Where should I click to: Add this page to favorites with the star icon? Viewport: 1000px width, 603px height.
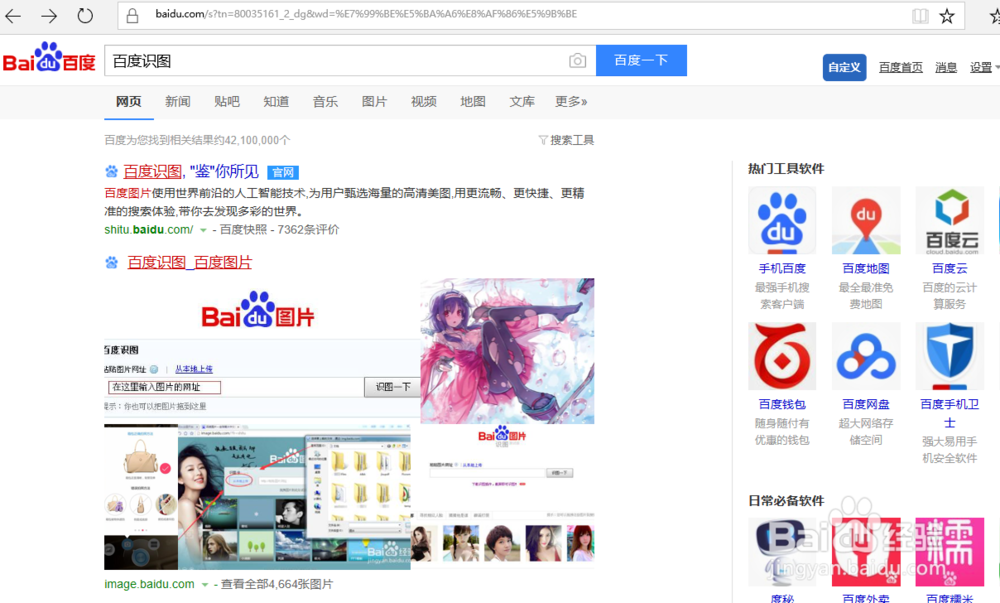pyautogui.click(x=947, y=16)
